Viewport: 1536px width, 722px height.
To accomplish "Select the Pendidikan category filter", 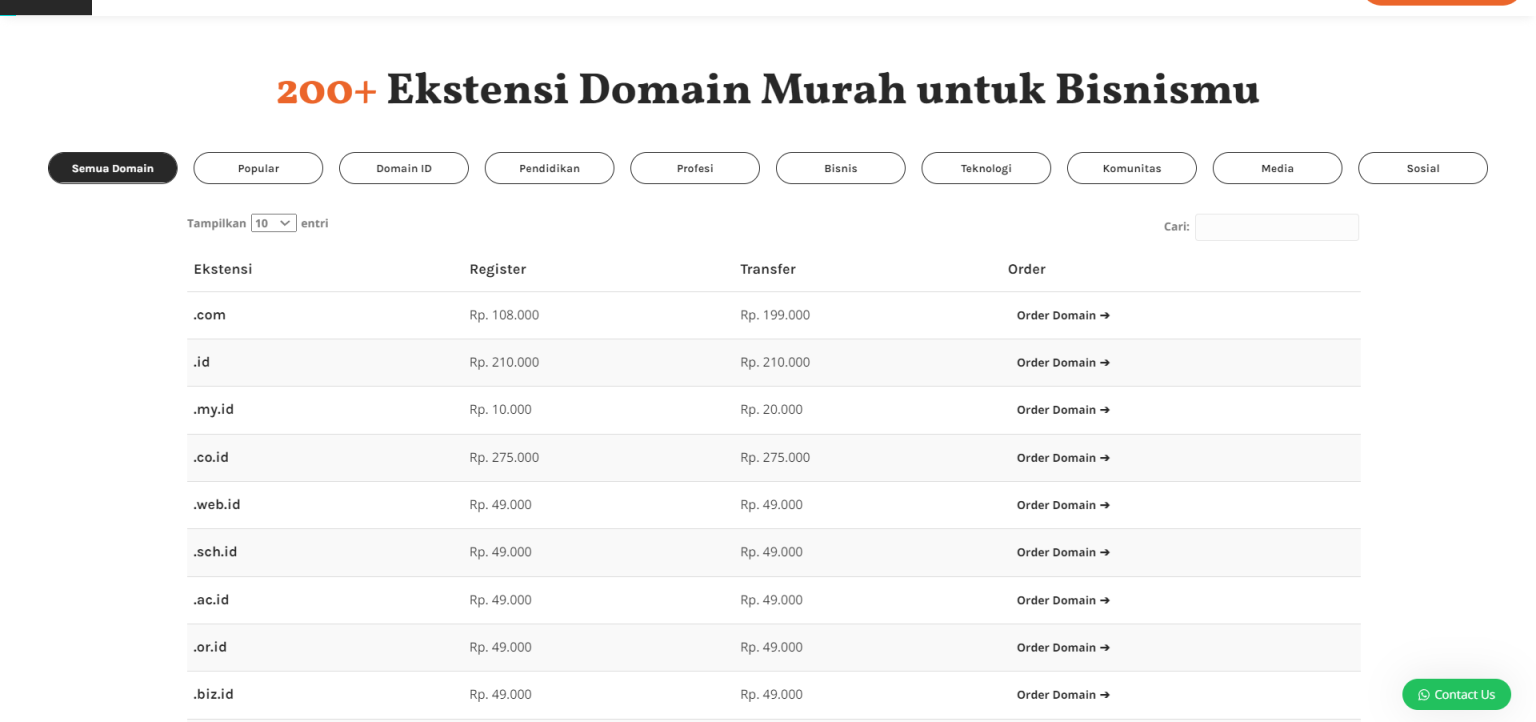I will 549,168.
